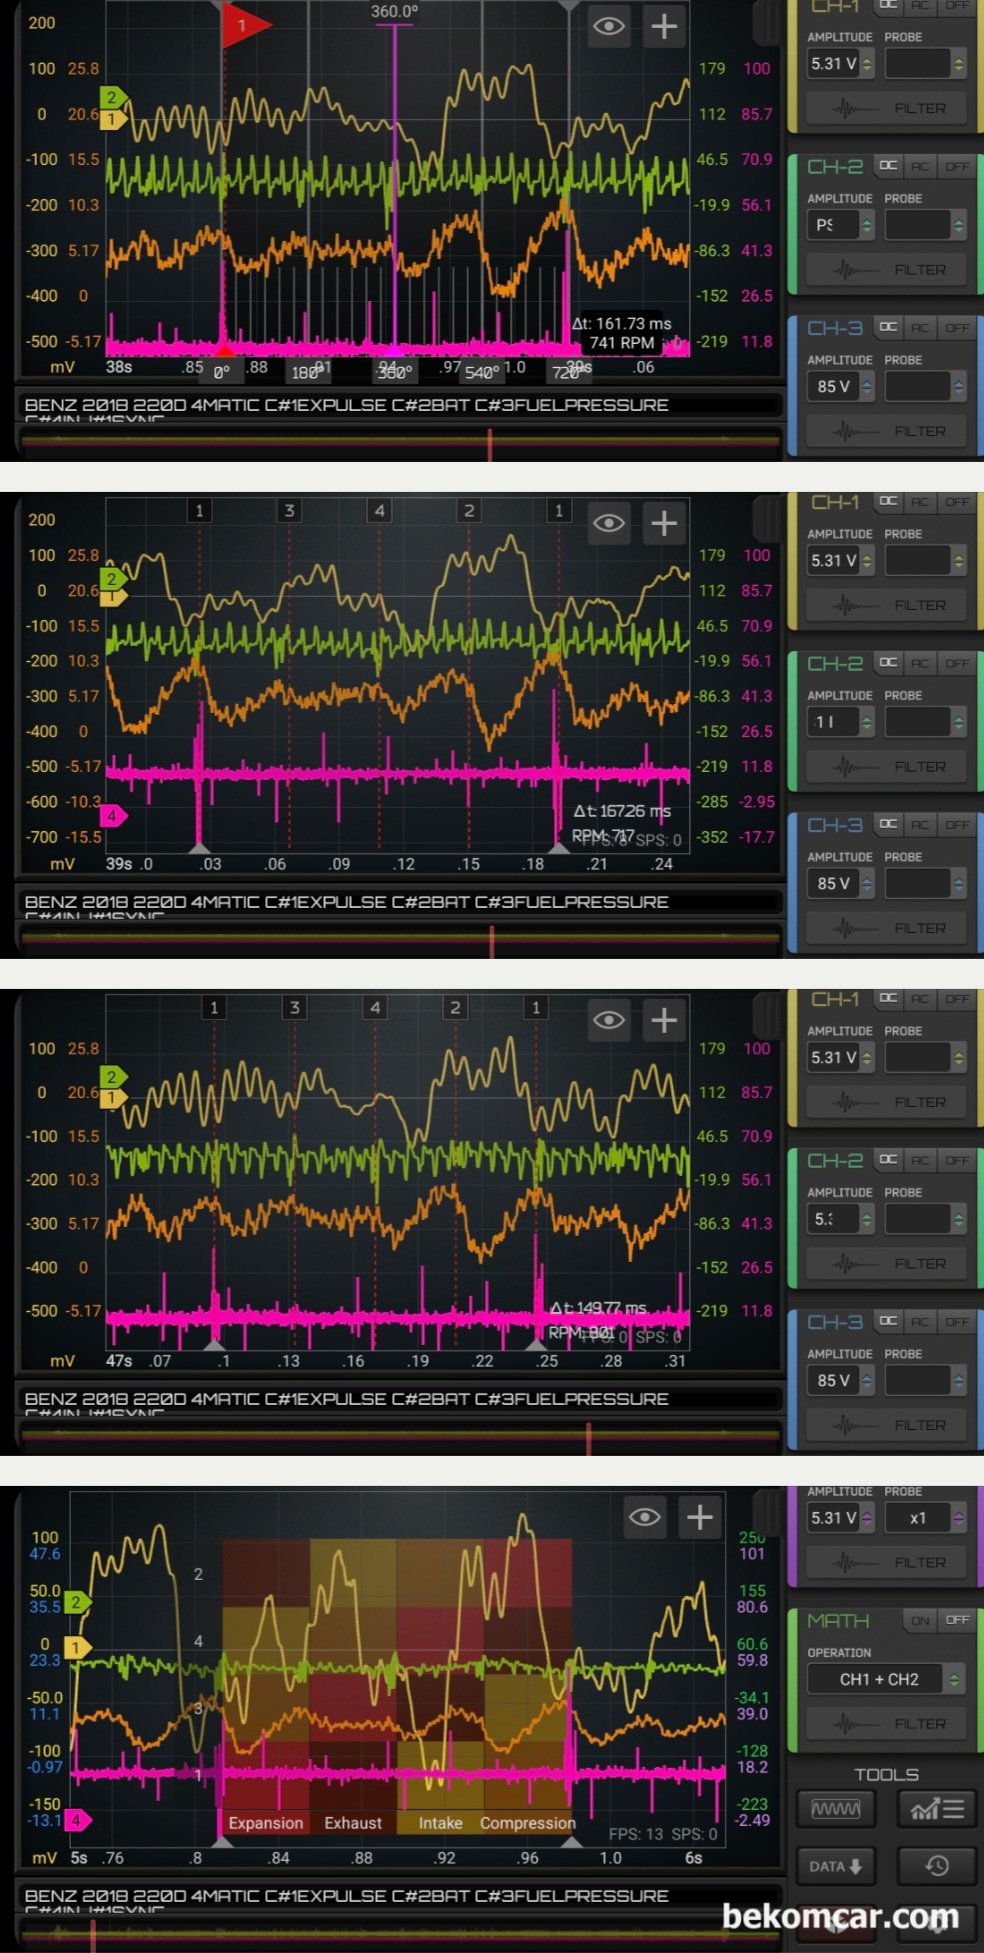Viewport: 984px width, 1953px height.
Task: Open CH-2 amplitude selector in first capture
Action: click(841, 225)
